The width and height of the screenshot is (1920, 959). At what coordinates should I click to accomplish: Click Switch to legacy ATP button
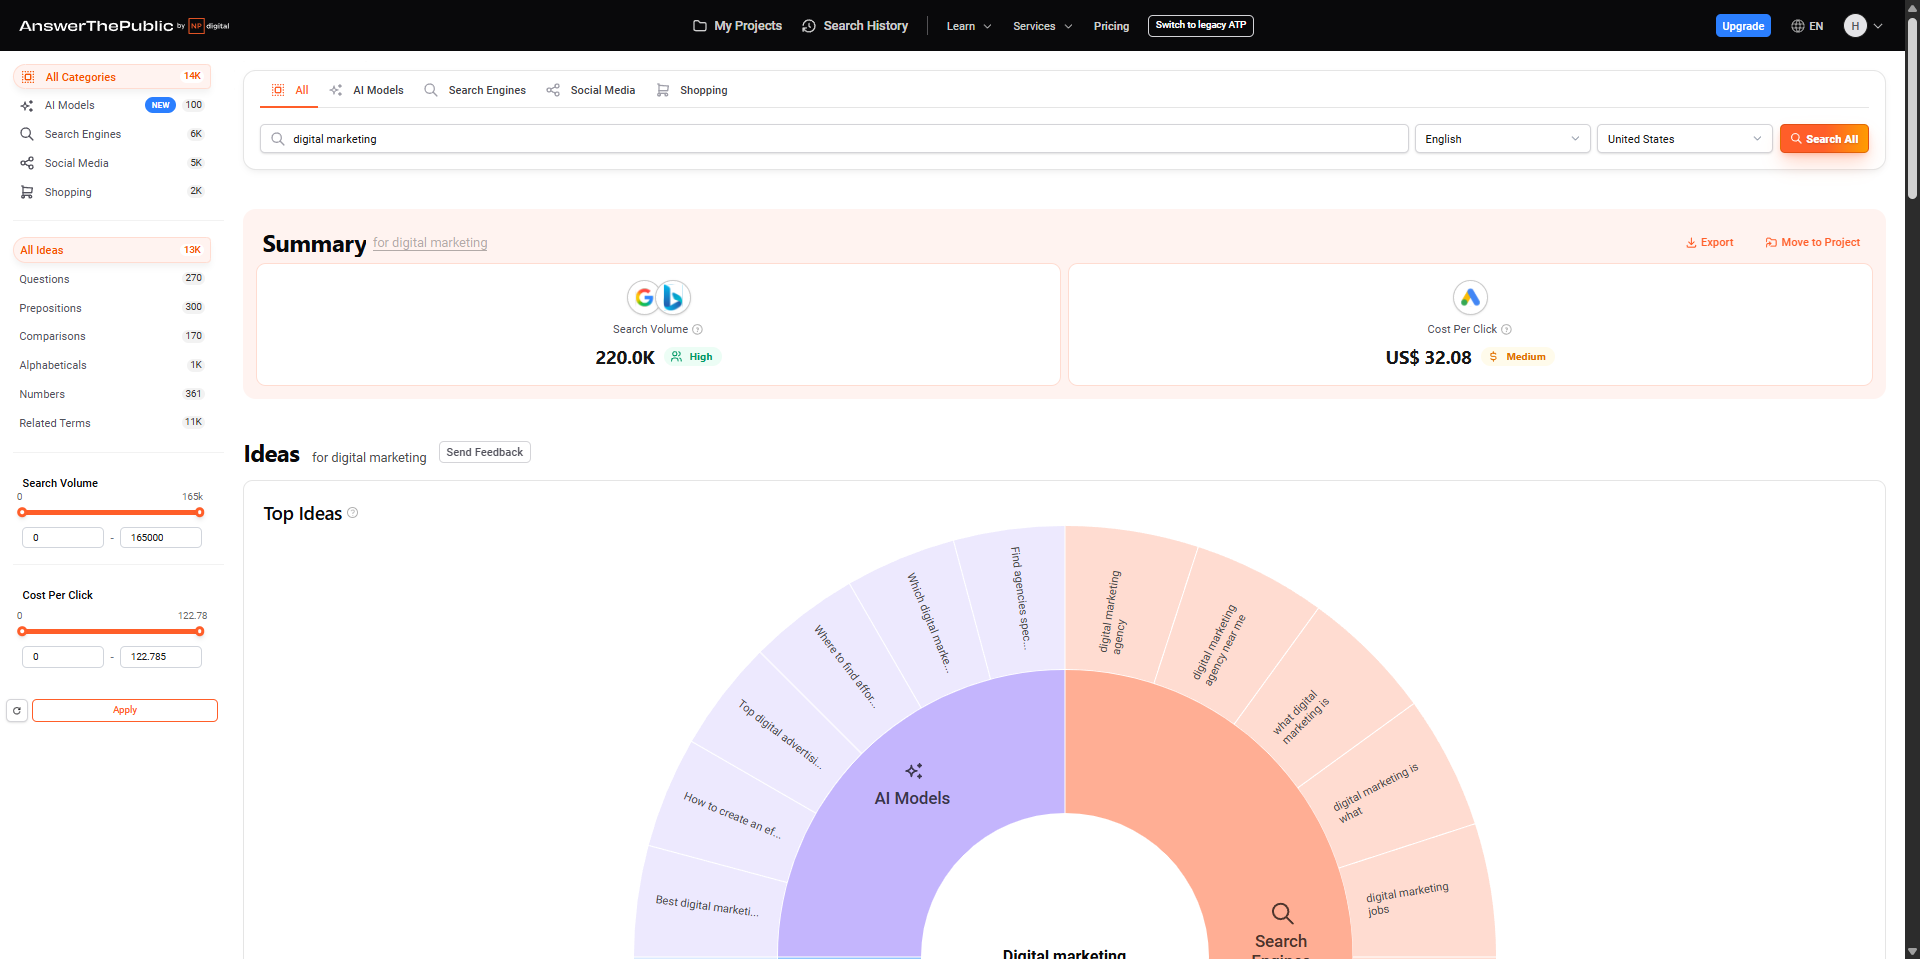tap(1200, 25)
